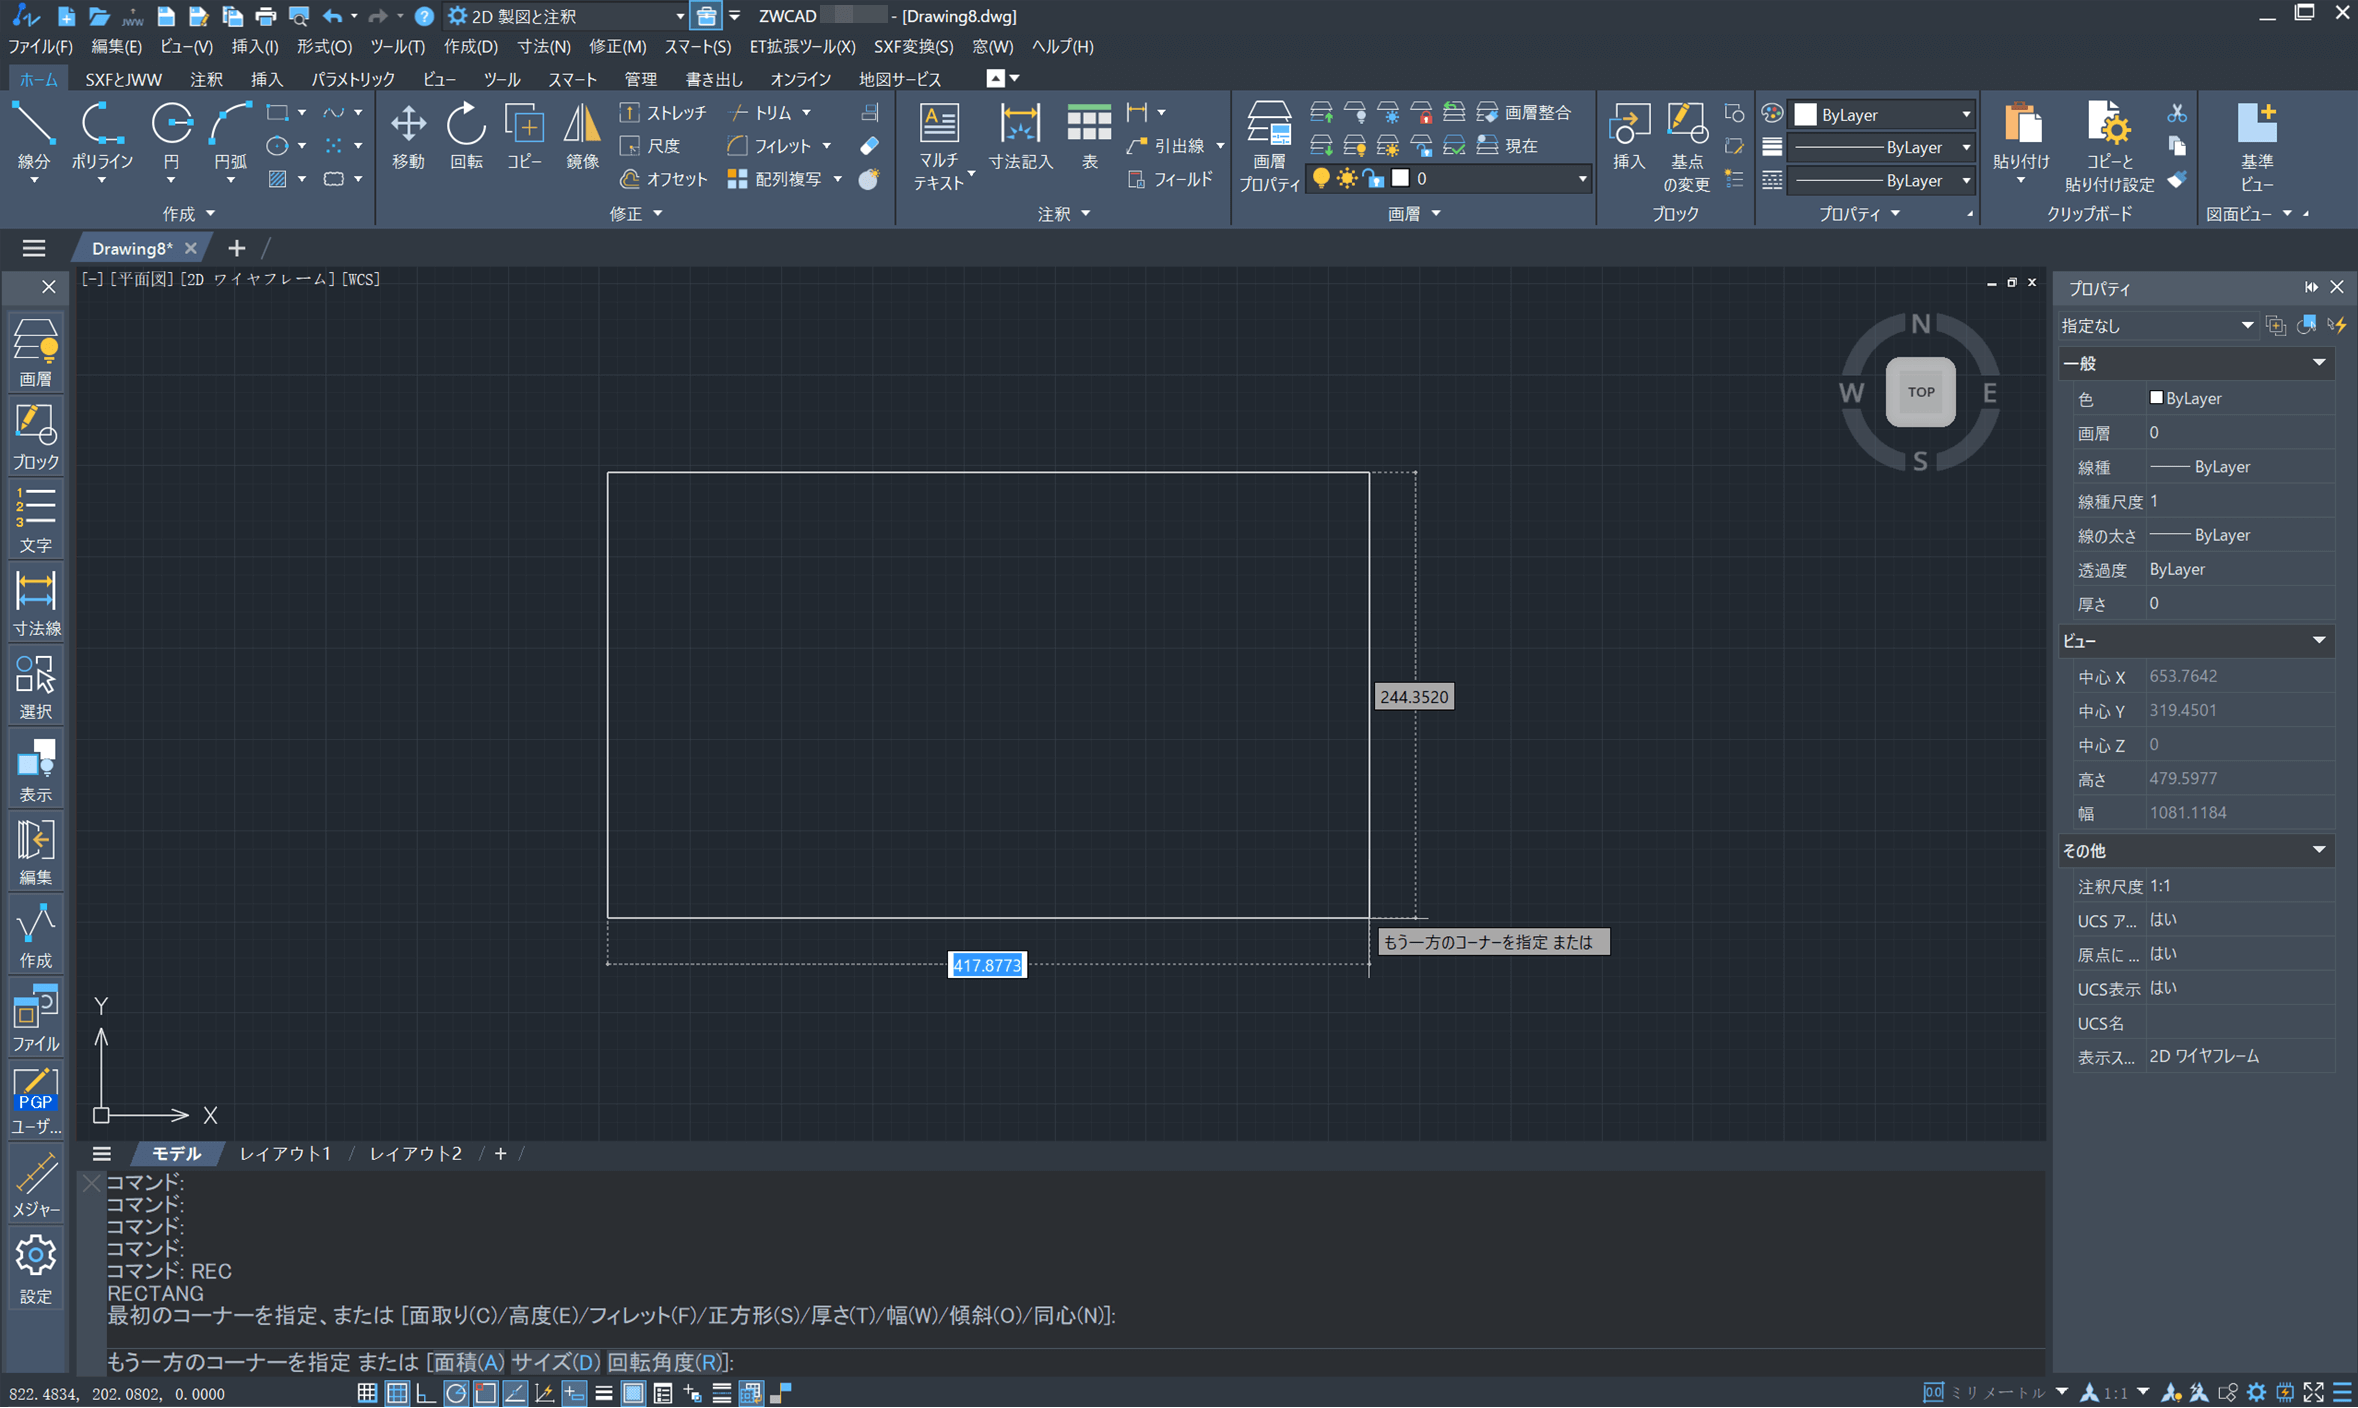Image resolution: width=2358 pixels, height=1408 pixels.
Task: Switch to the SXFとJWW ribbon tab
Action: pos(123,79)
